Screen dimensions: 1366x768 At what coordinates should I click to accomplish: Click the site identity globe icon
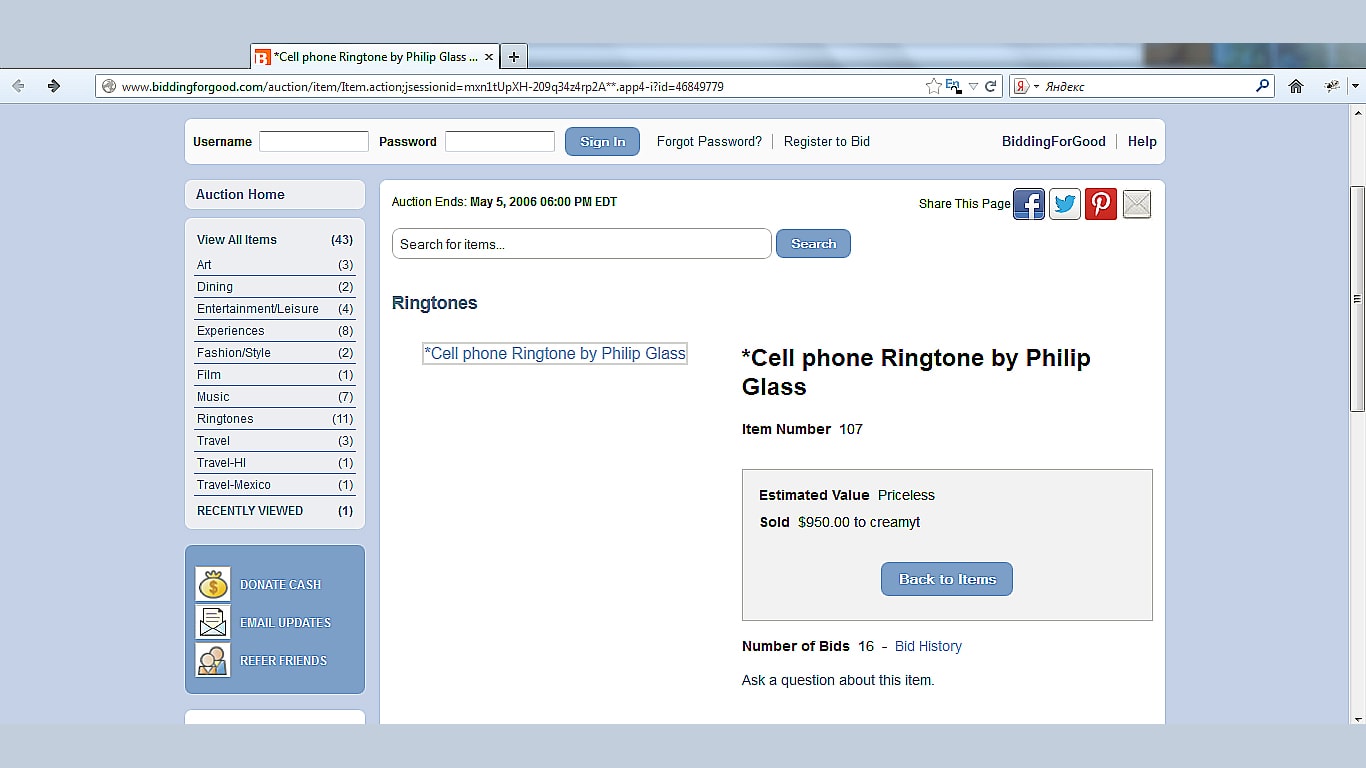[109, 86]
